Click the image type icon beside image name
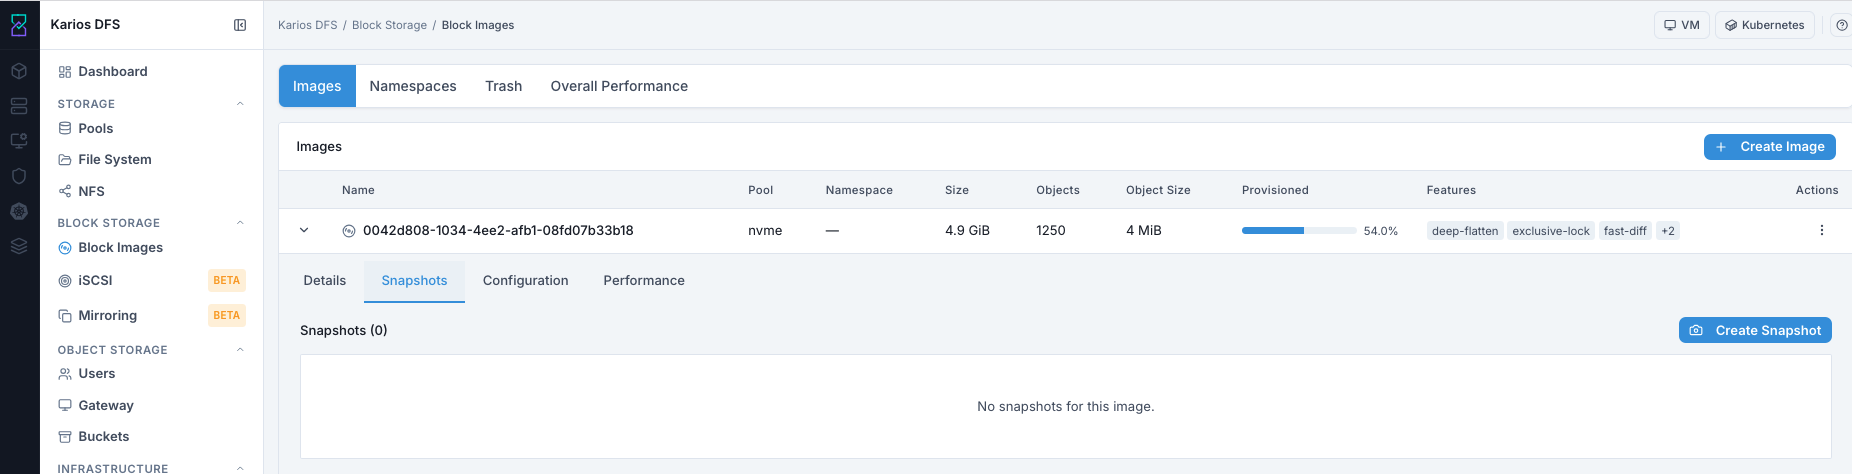This screenshot has width=1852, height=474. point(349,231)
